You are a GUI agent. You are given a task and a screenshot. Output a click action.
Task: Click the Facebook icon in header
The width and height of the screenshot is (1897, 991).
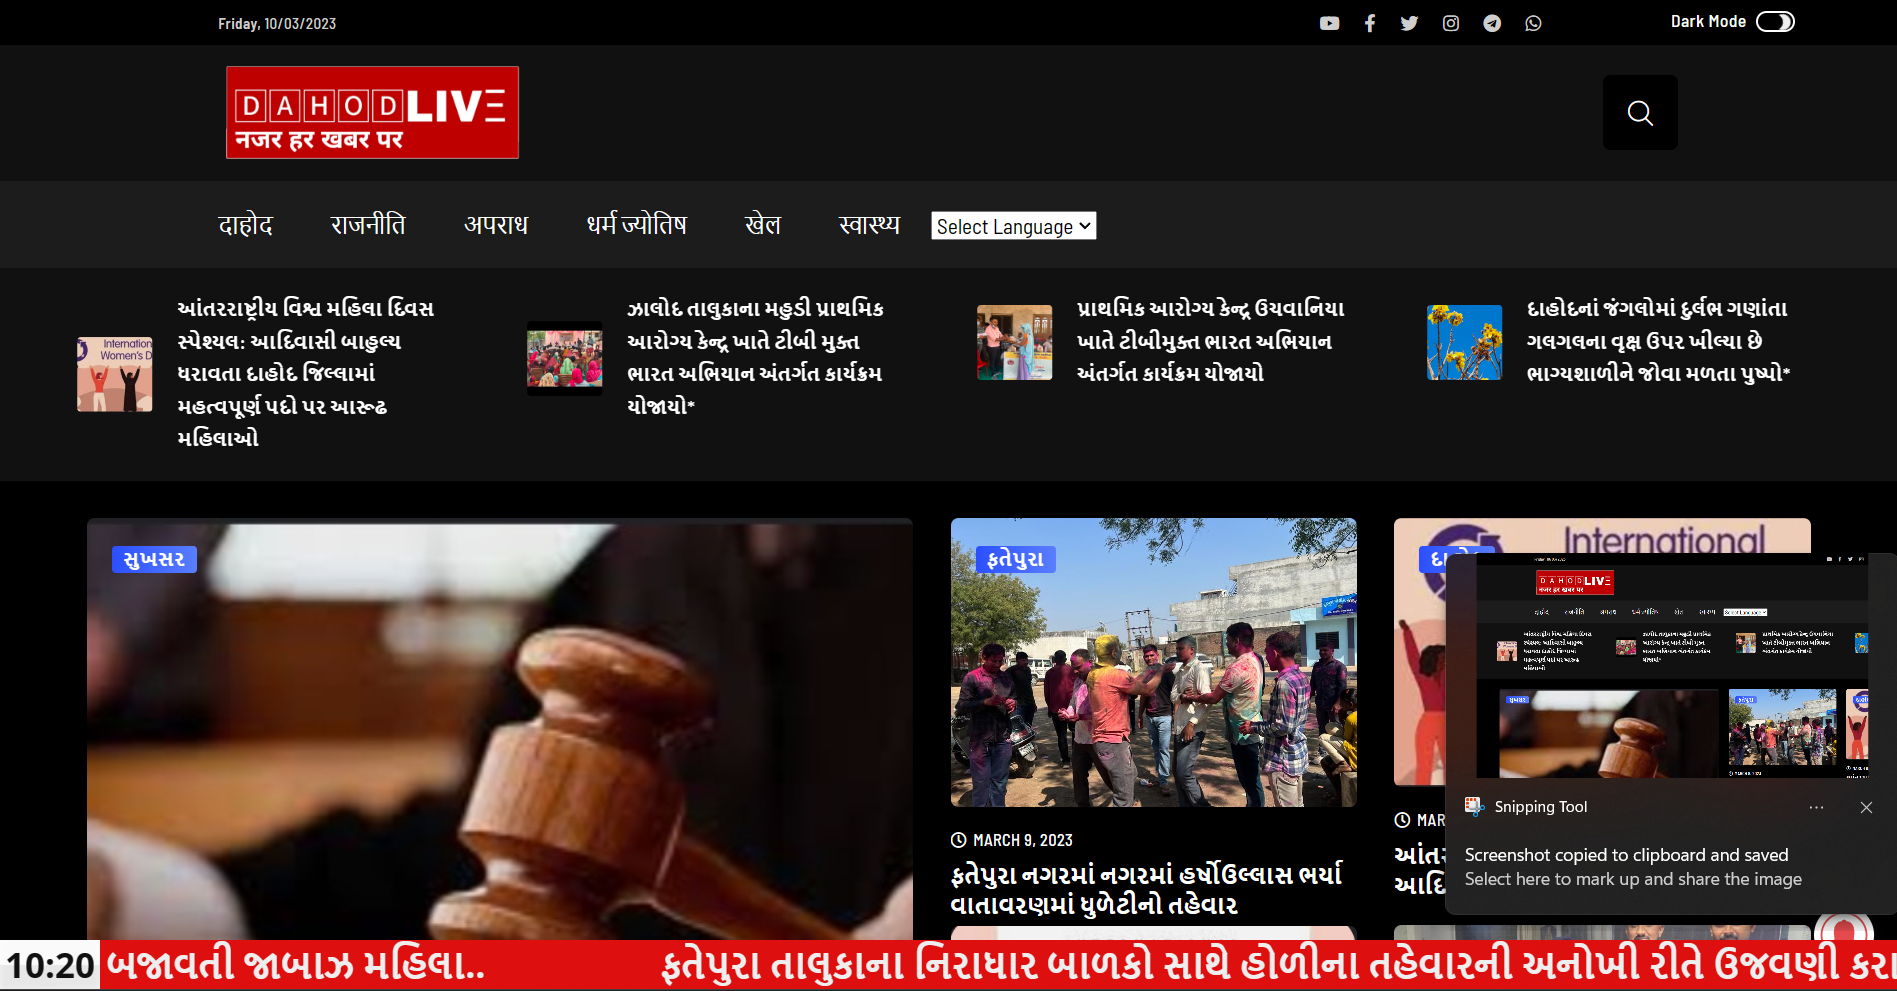pos(1370,23)
